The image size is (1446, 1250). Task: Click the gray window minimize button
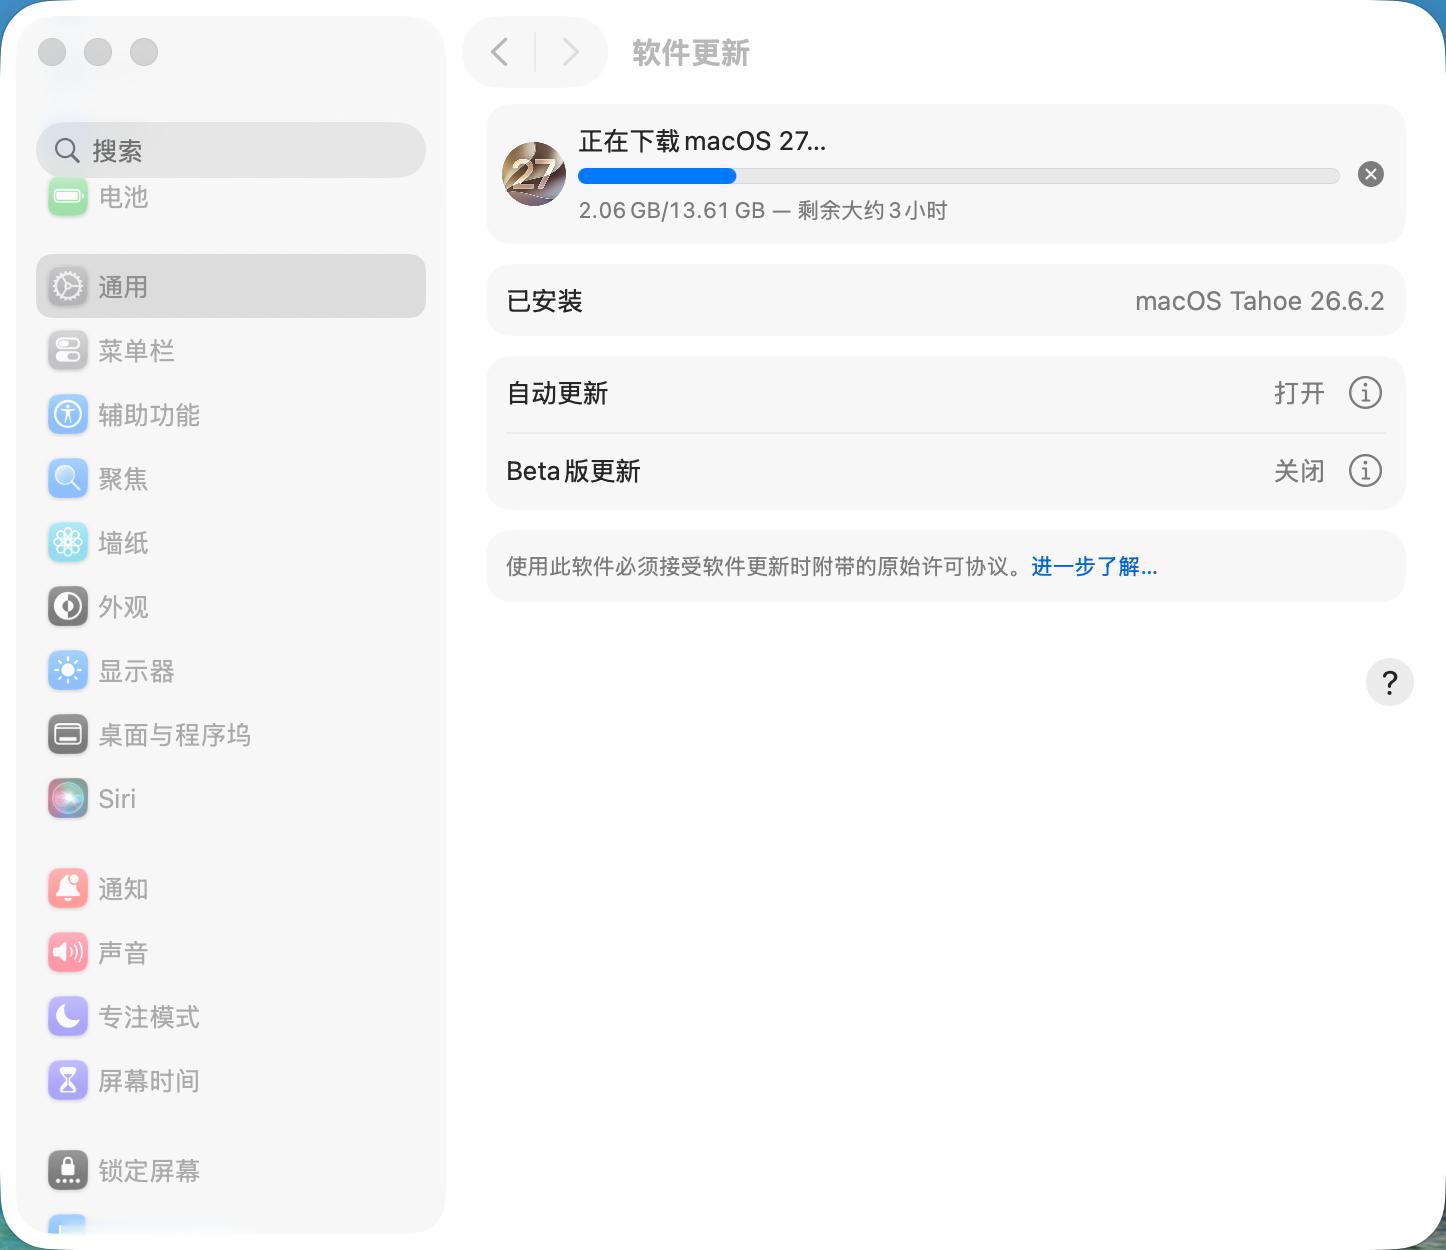[98, 52]
